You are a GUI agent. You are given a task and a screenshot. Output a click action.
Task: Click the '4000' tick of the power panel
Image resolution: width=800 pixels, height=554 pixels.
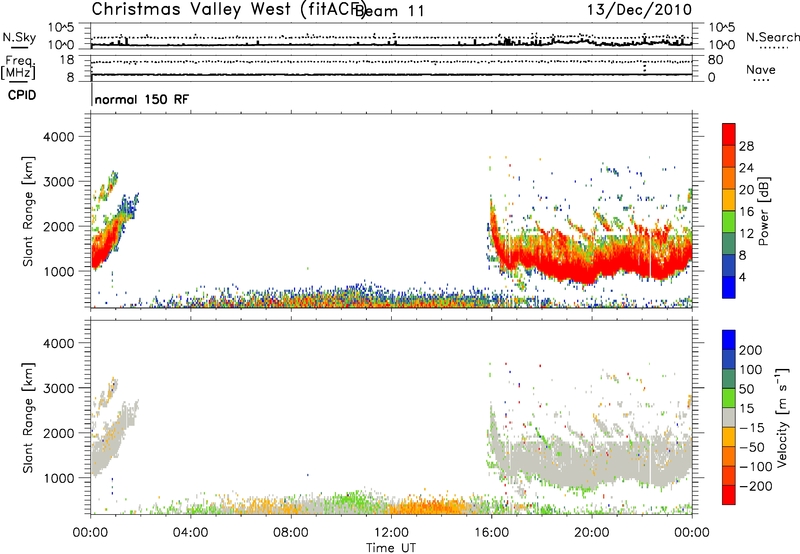point(59,137)
